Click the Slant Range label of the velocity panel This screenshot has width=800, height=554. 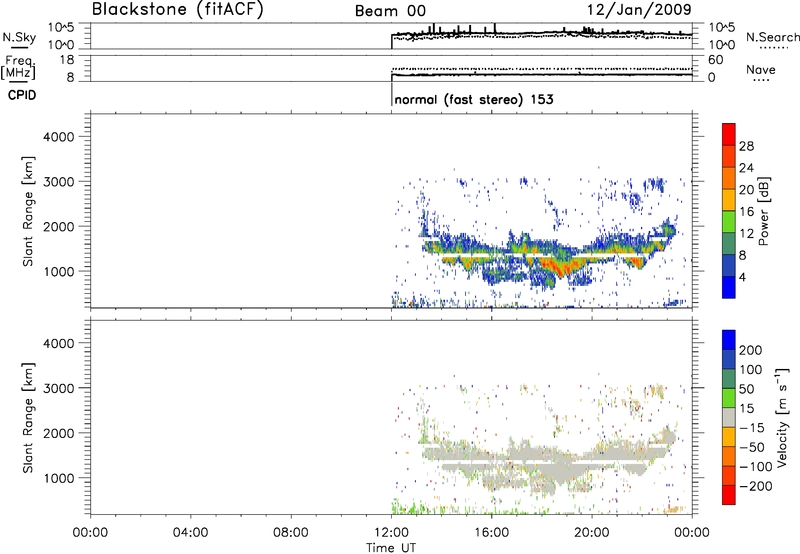28,418
